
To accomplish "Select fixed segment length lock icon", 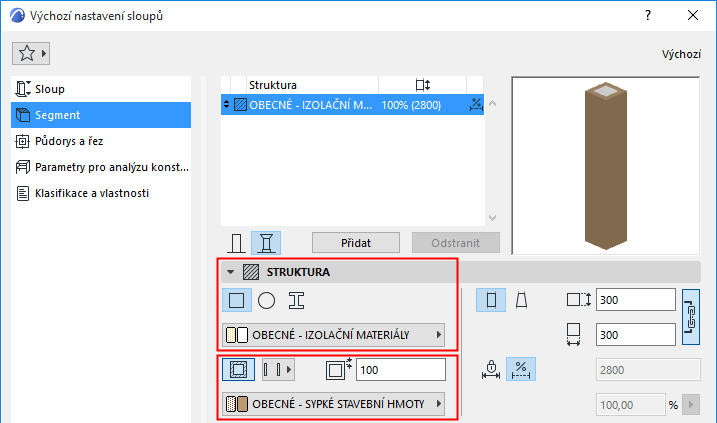I will (x=491, y=369).
